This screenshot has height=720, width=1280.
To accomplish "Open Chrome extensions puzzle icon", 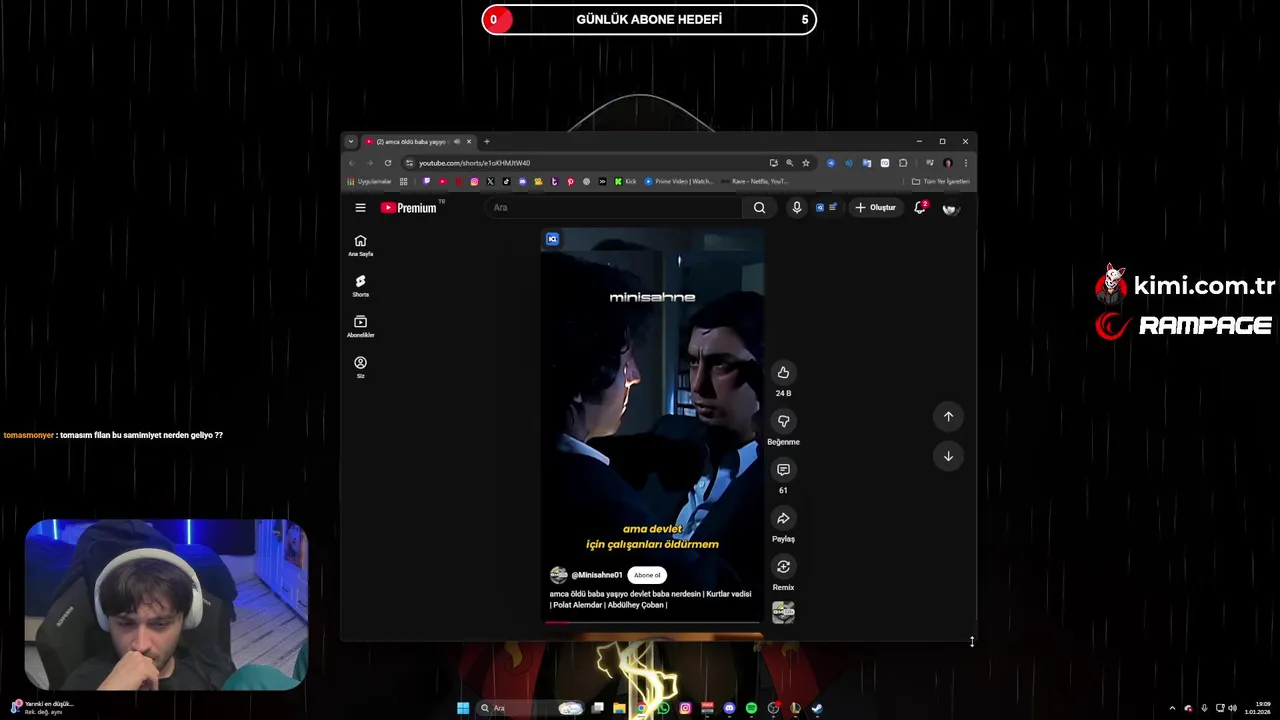I will pyautogui.click(x=903, y=163).
